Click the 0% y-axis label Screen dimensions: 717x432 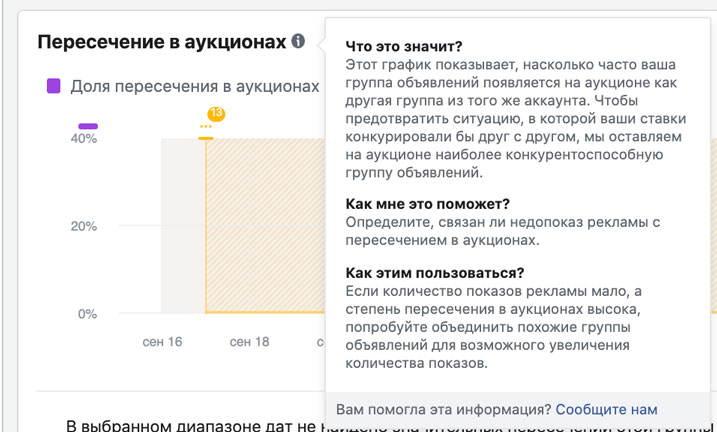pyautogui.click(x=86, y=314)
